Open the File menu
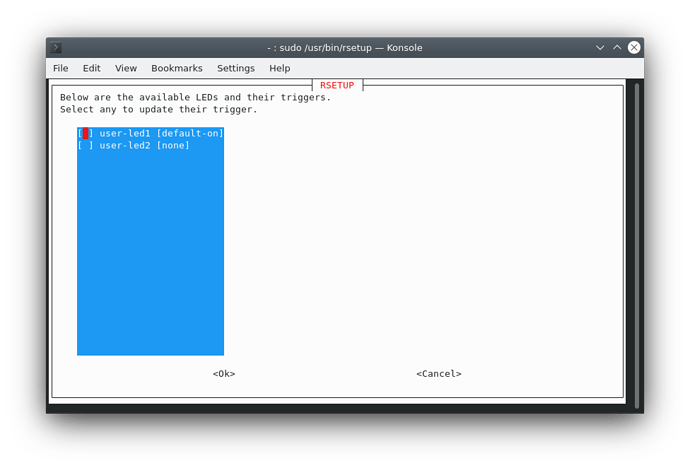This screenshot has height=468, width=690. coord(60,68)
